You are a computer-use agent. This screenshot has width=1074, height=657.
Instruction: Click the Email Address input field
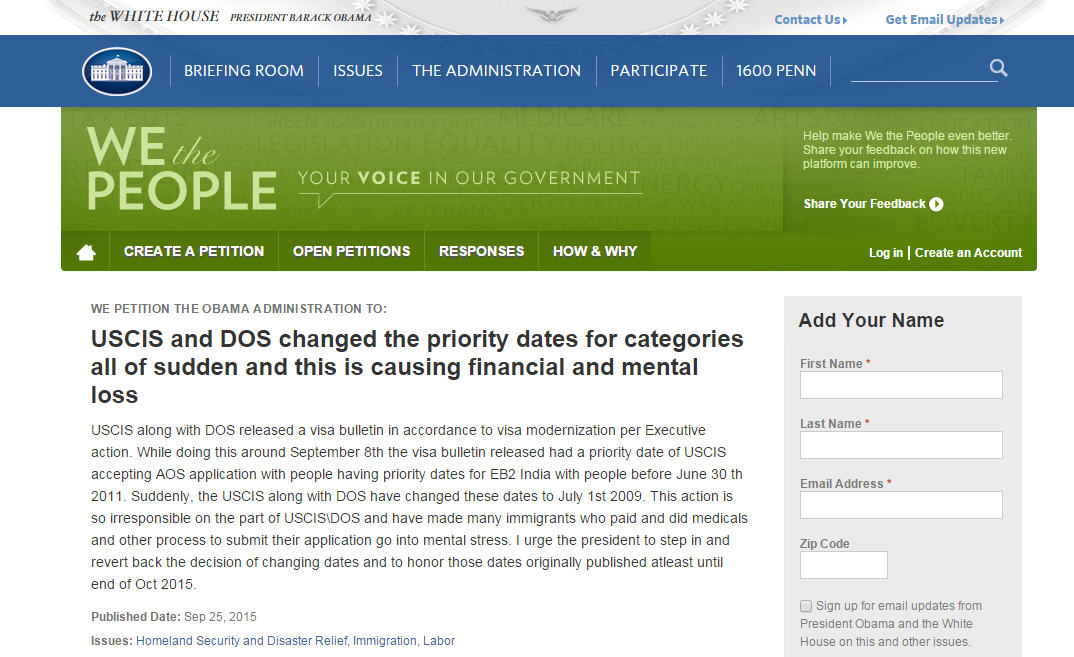coord(901,505)
